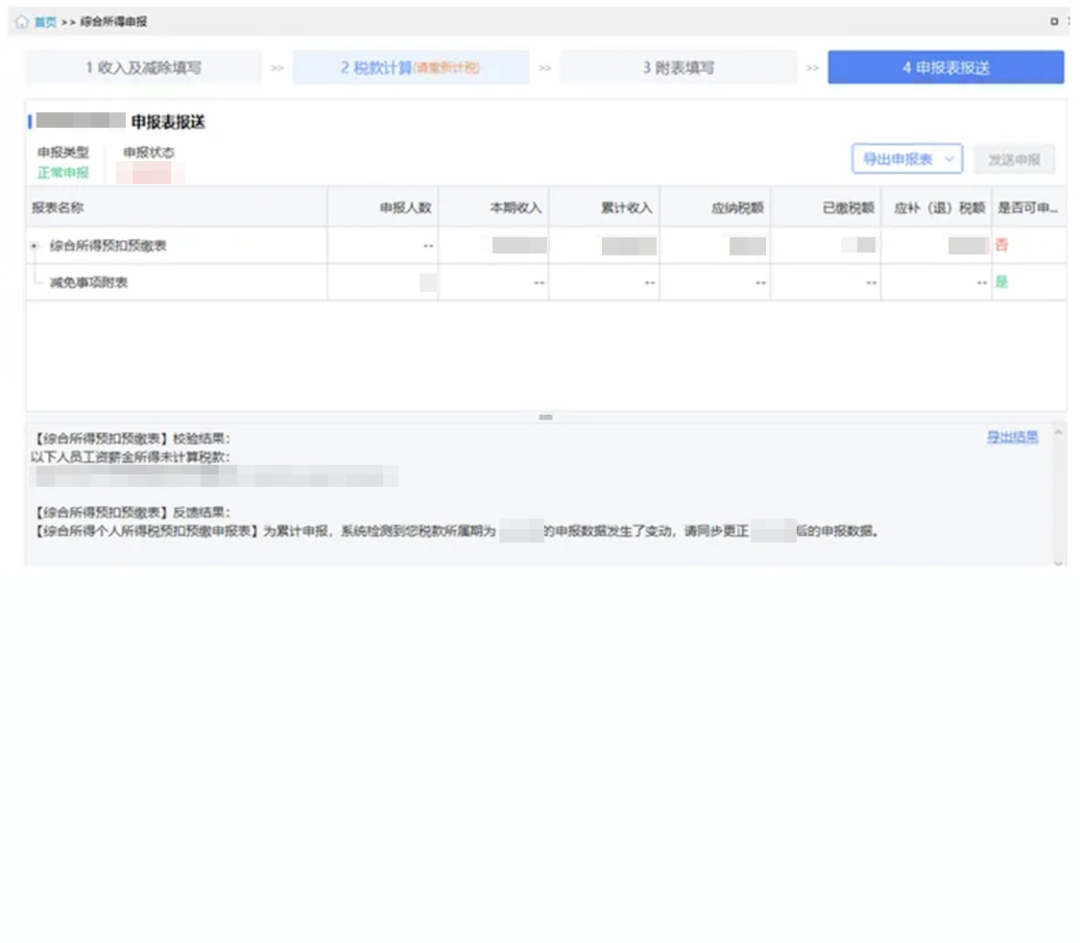Image resolution: width=1080 pixels, height=943 pixels.
Task: Click the 导出结果 link
Action: click(1012, 437)
